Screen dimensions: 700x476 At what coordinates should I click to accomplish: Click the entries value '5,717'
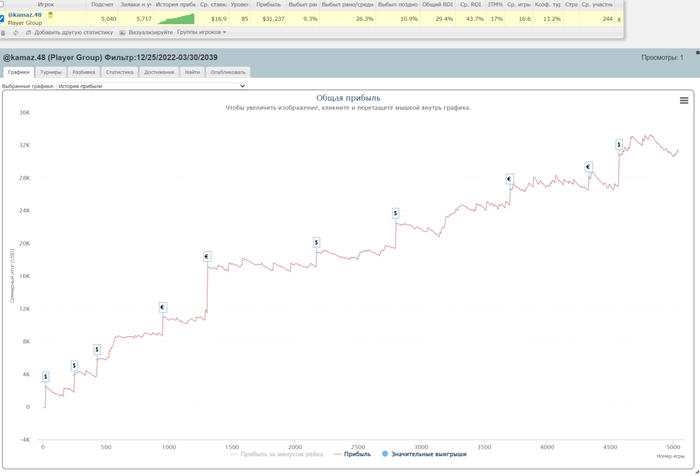pyautogui.click(x=144, y=19)
